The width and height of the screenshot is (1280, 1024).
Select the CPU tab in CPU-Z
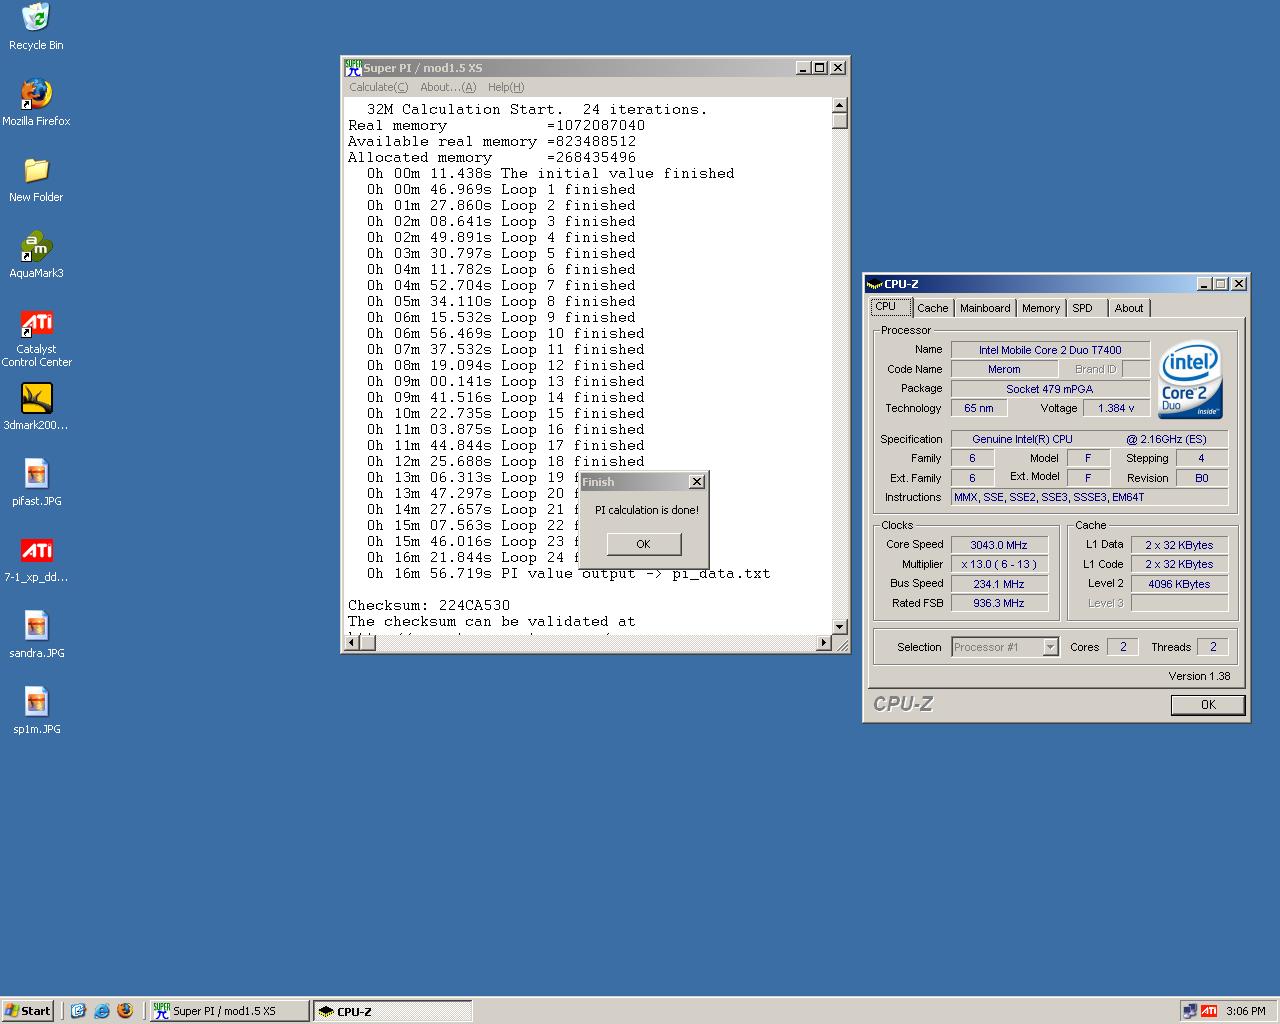890,307
